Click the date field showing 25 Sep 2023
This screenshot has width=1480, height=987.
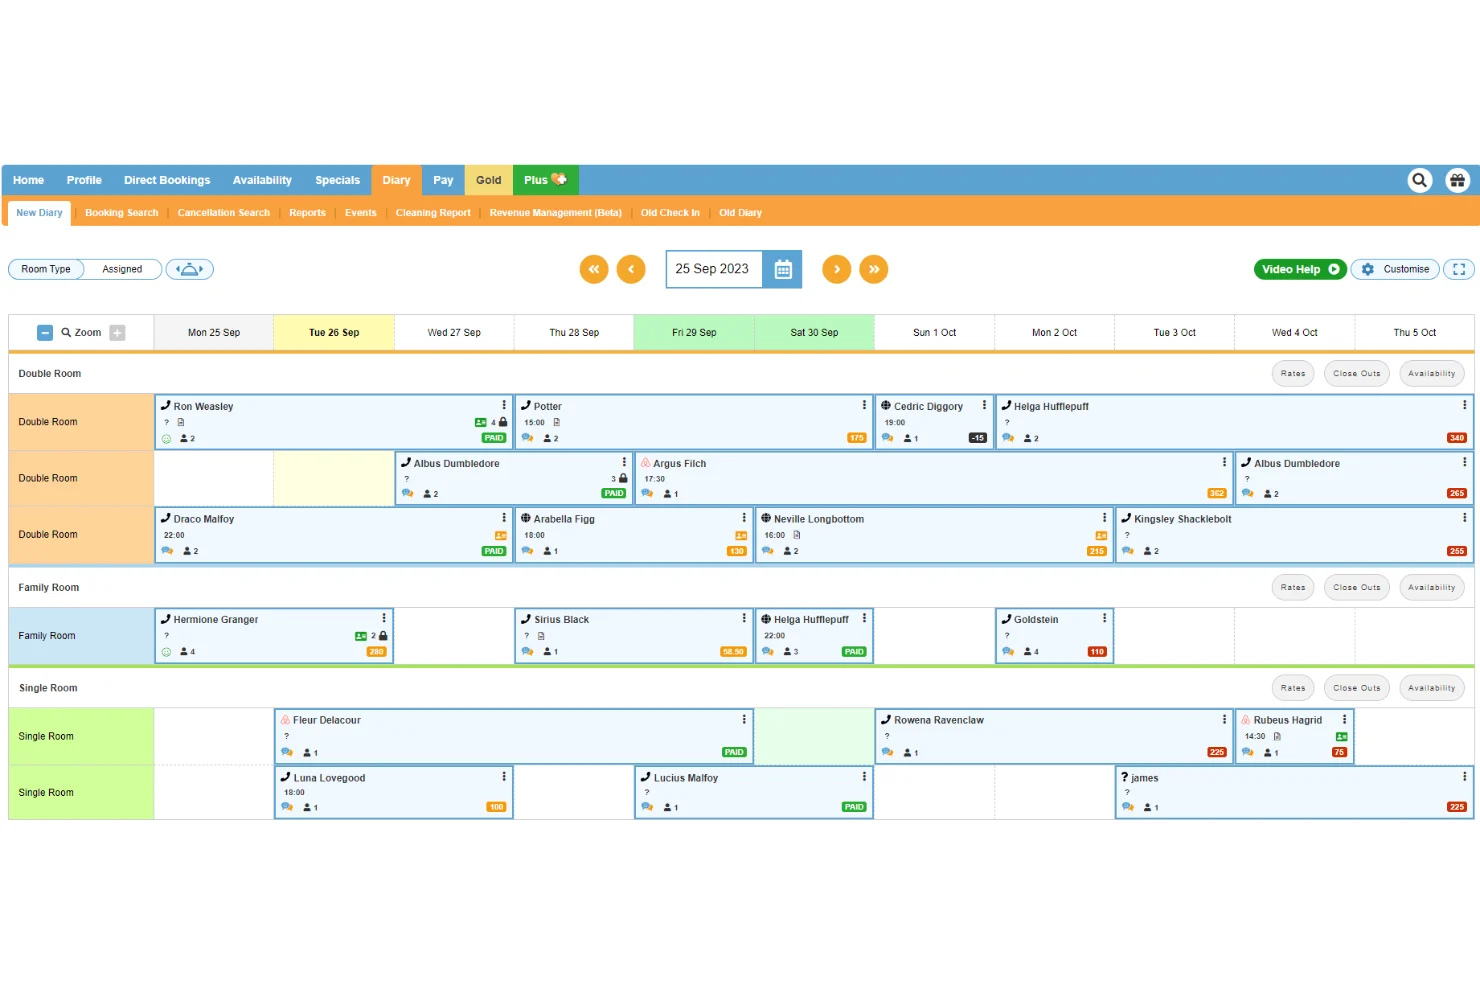714,269
